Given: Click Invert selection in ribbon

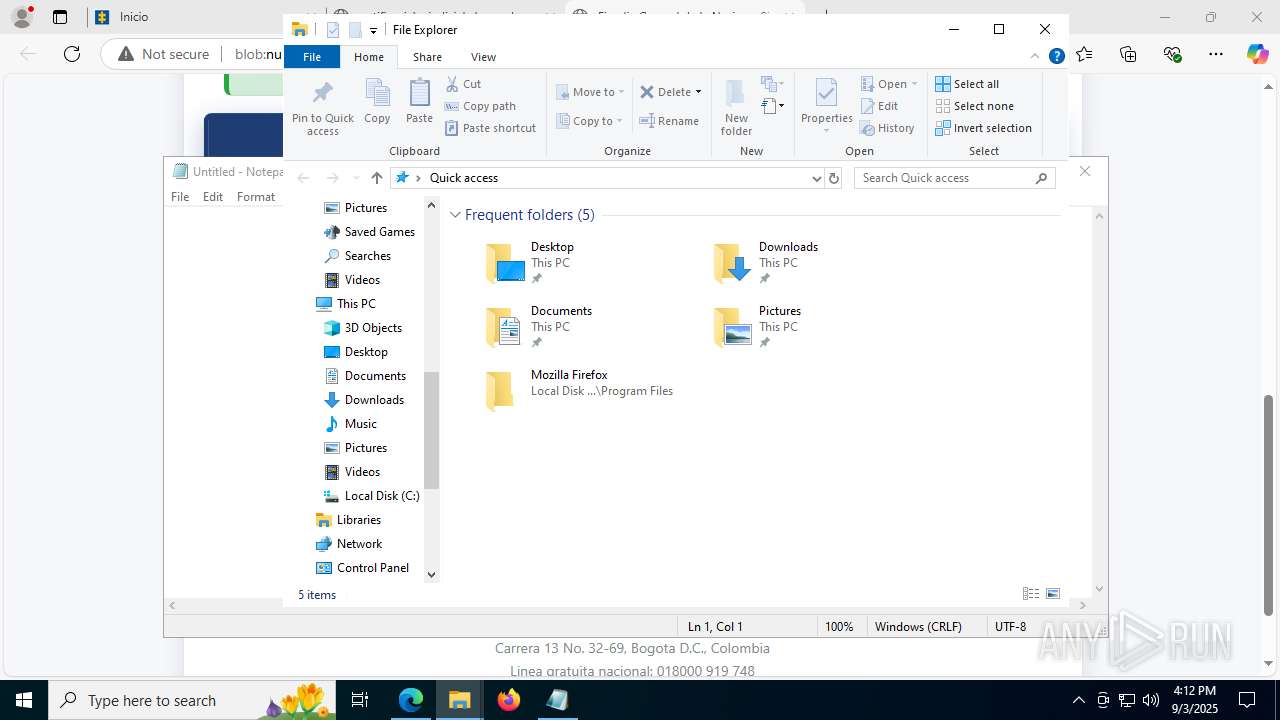Looking at the screenshot, I should (x=983, y=128).
